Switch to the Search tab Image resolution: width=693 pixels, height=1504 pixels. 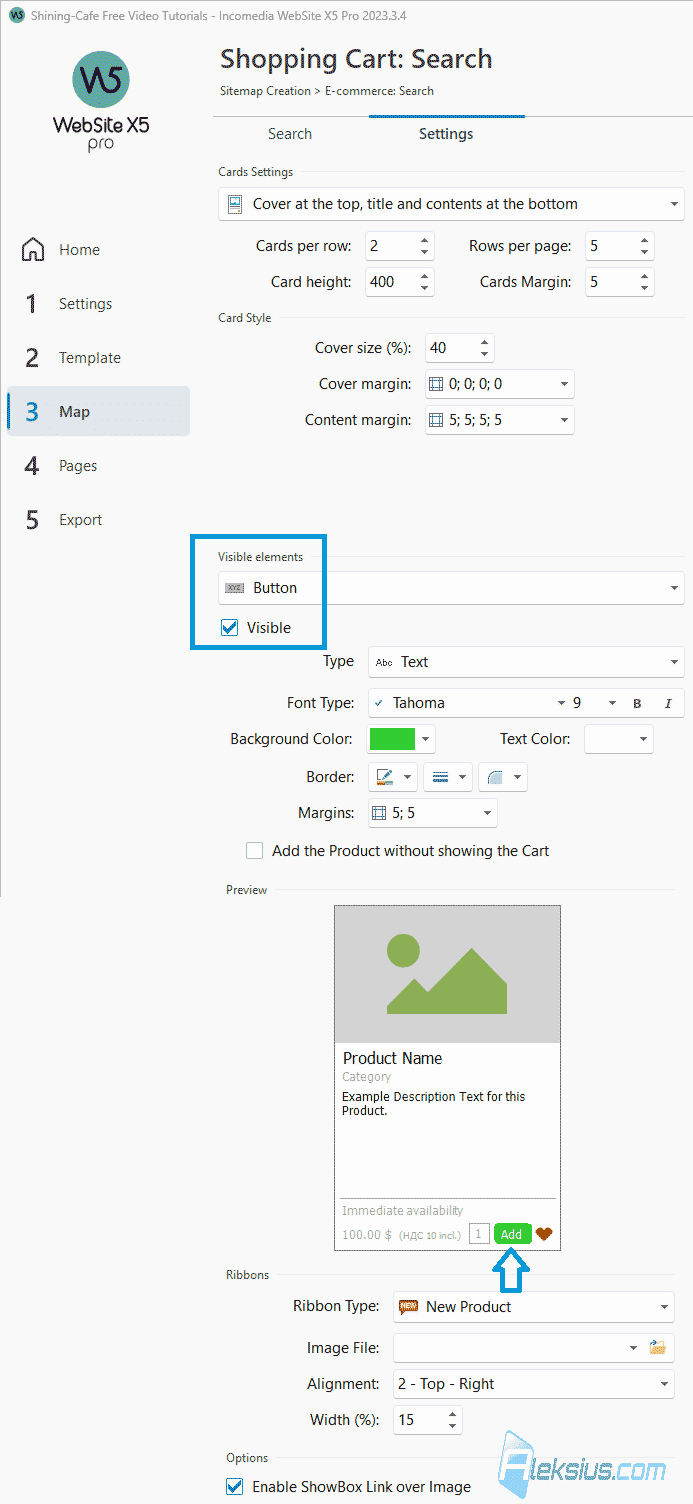pos(290,134)
